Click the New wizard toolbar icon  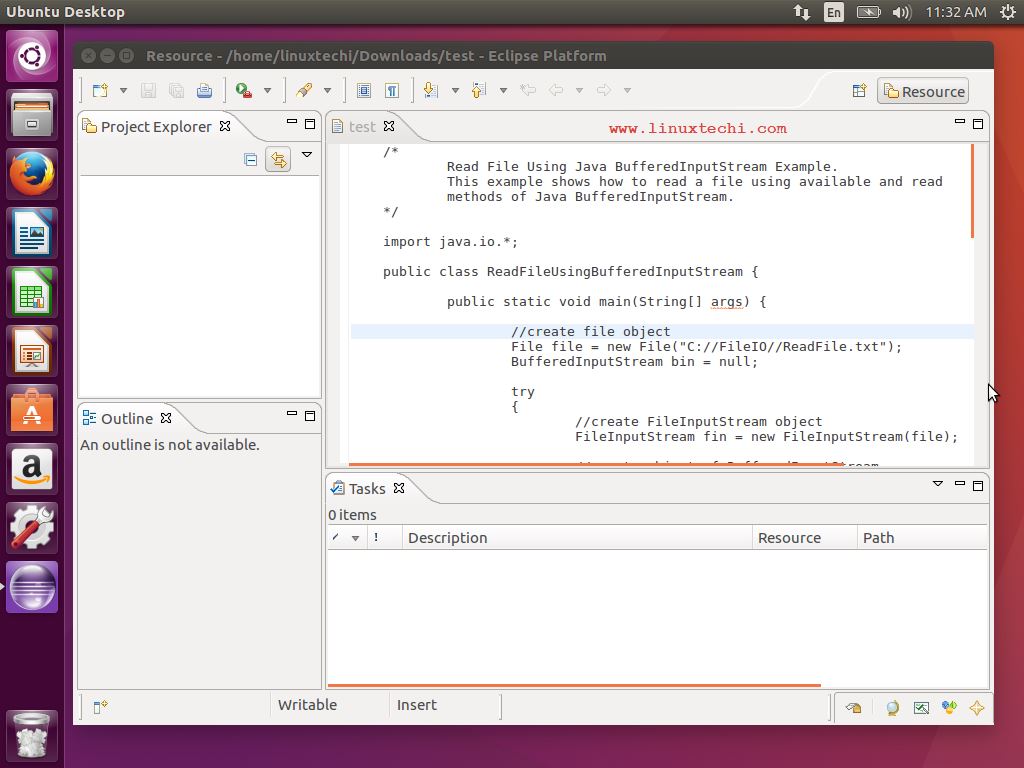coord(100,90)
